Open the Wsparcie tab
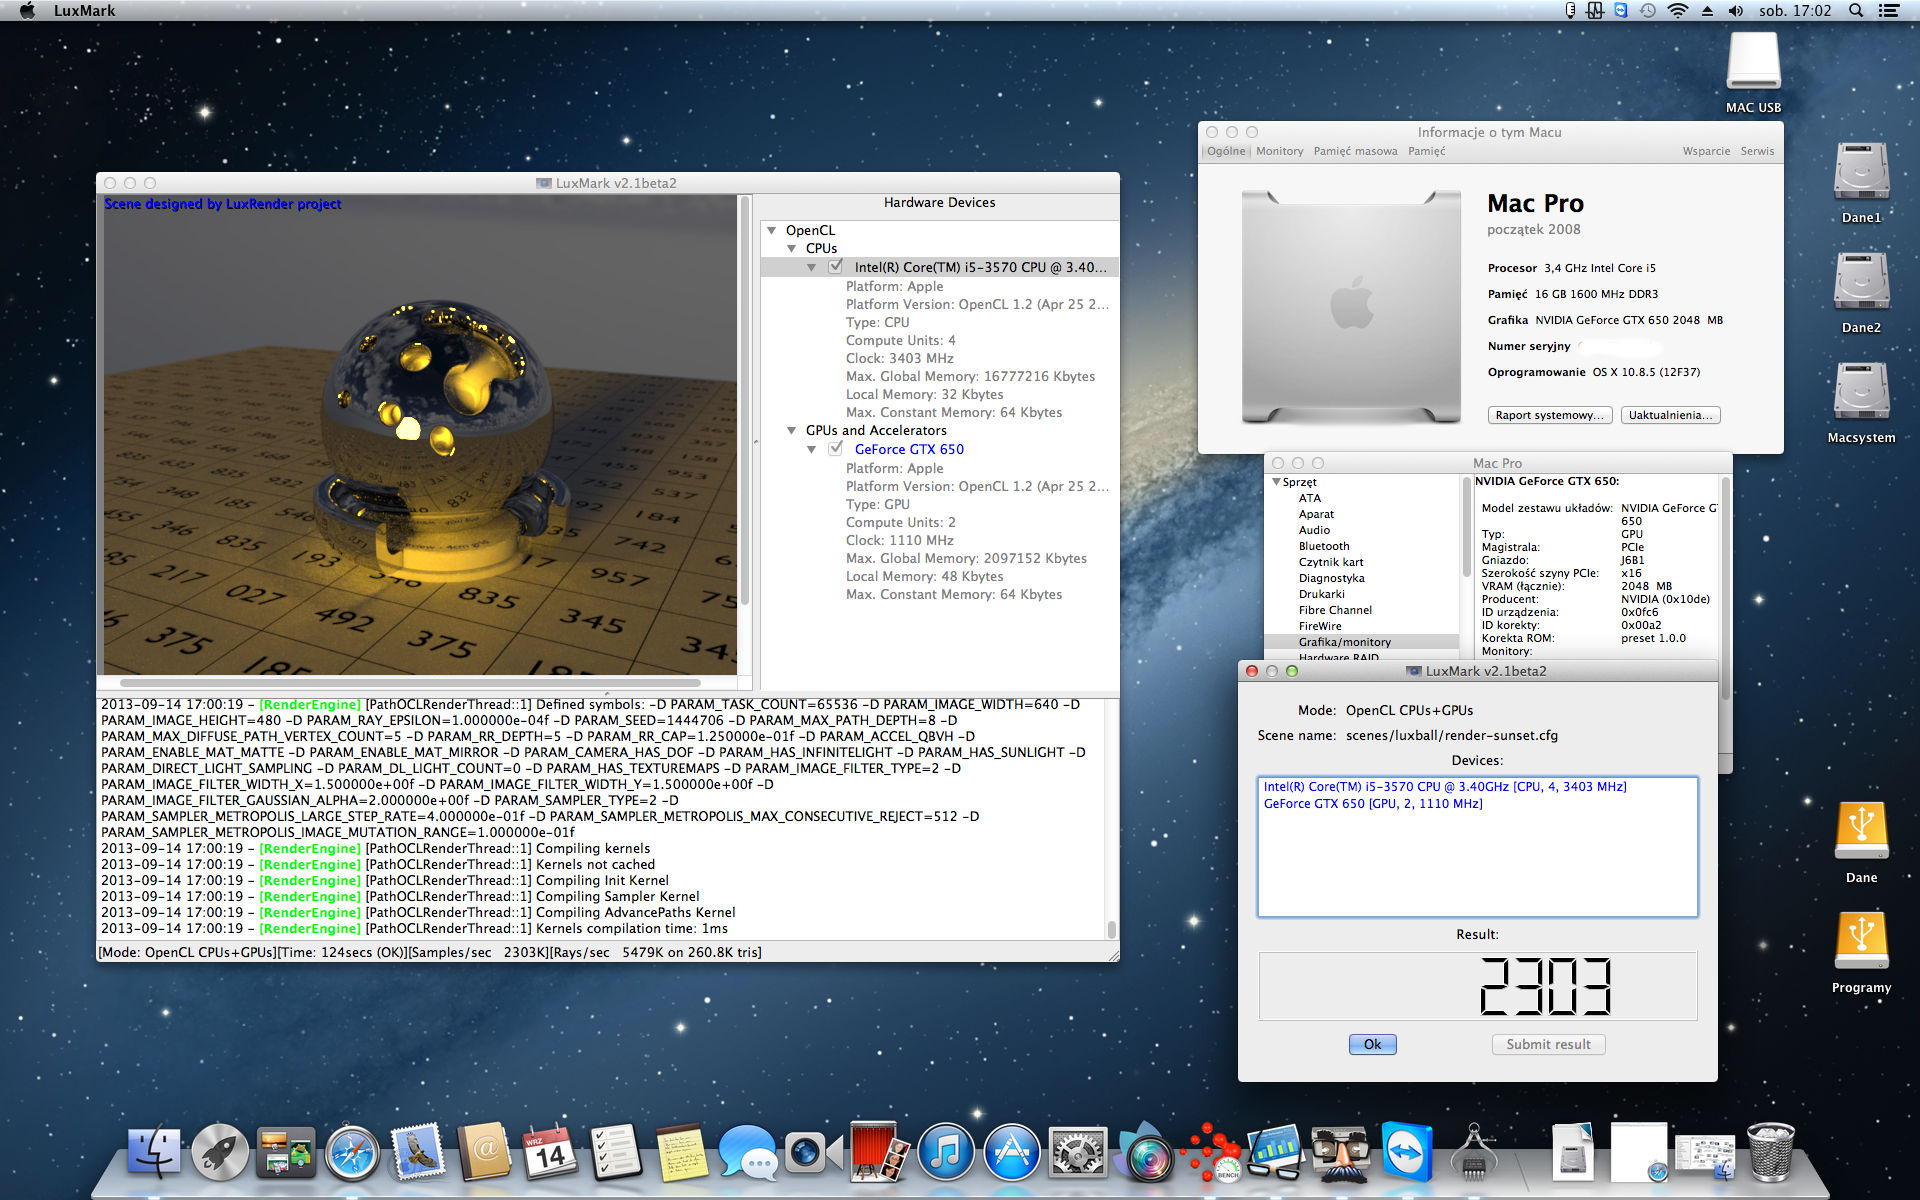The width and height of the screenshot is (1920, 1200). (x=1706, y=151)
